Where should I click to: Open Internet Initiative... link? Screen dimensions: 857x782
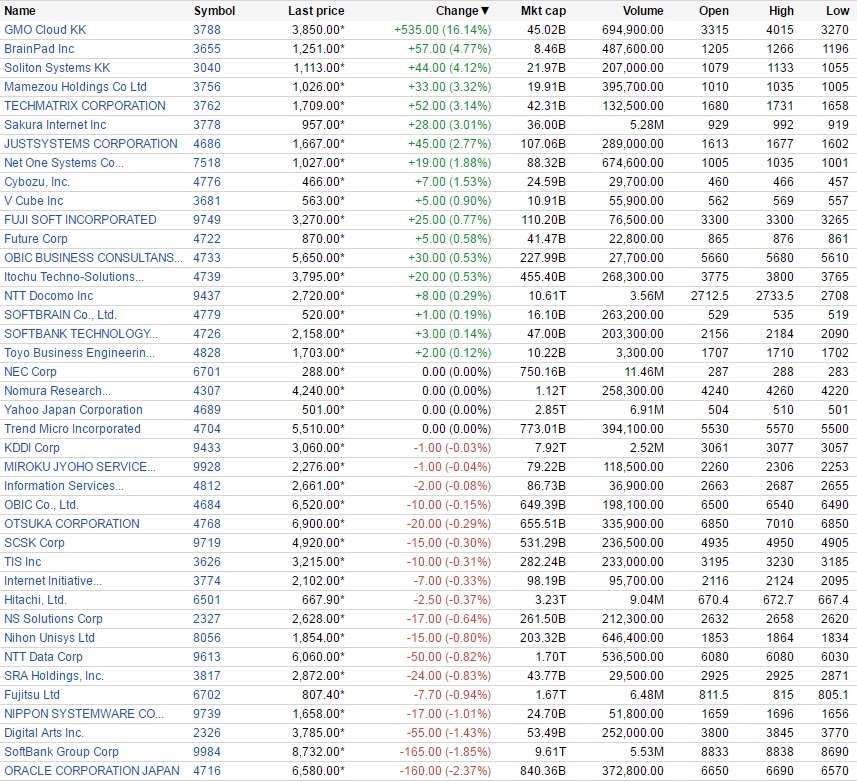click(x=52, y=581)
